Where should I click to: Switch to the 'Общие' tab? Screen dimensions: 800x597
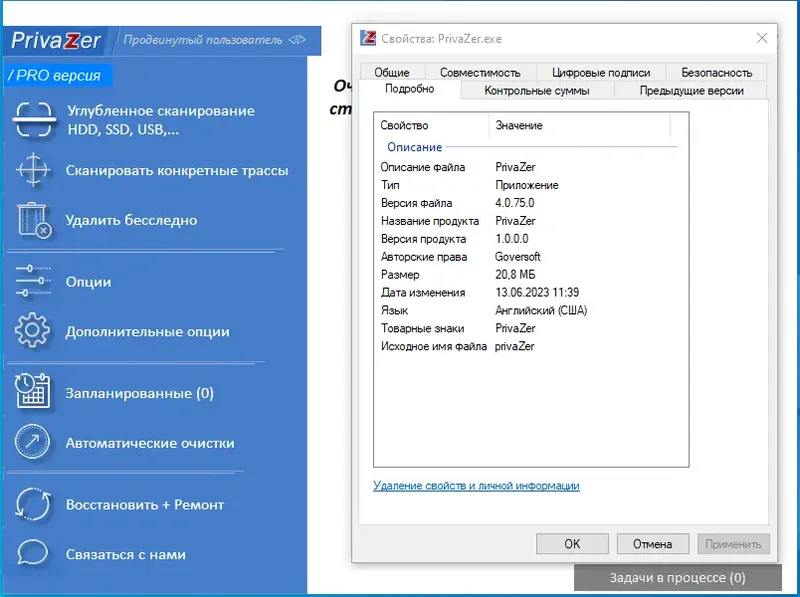pyautogui.click(x=392, y=71)
